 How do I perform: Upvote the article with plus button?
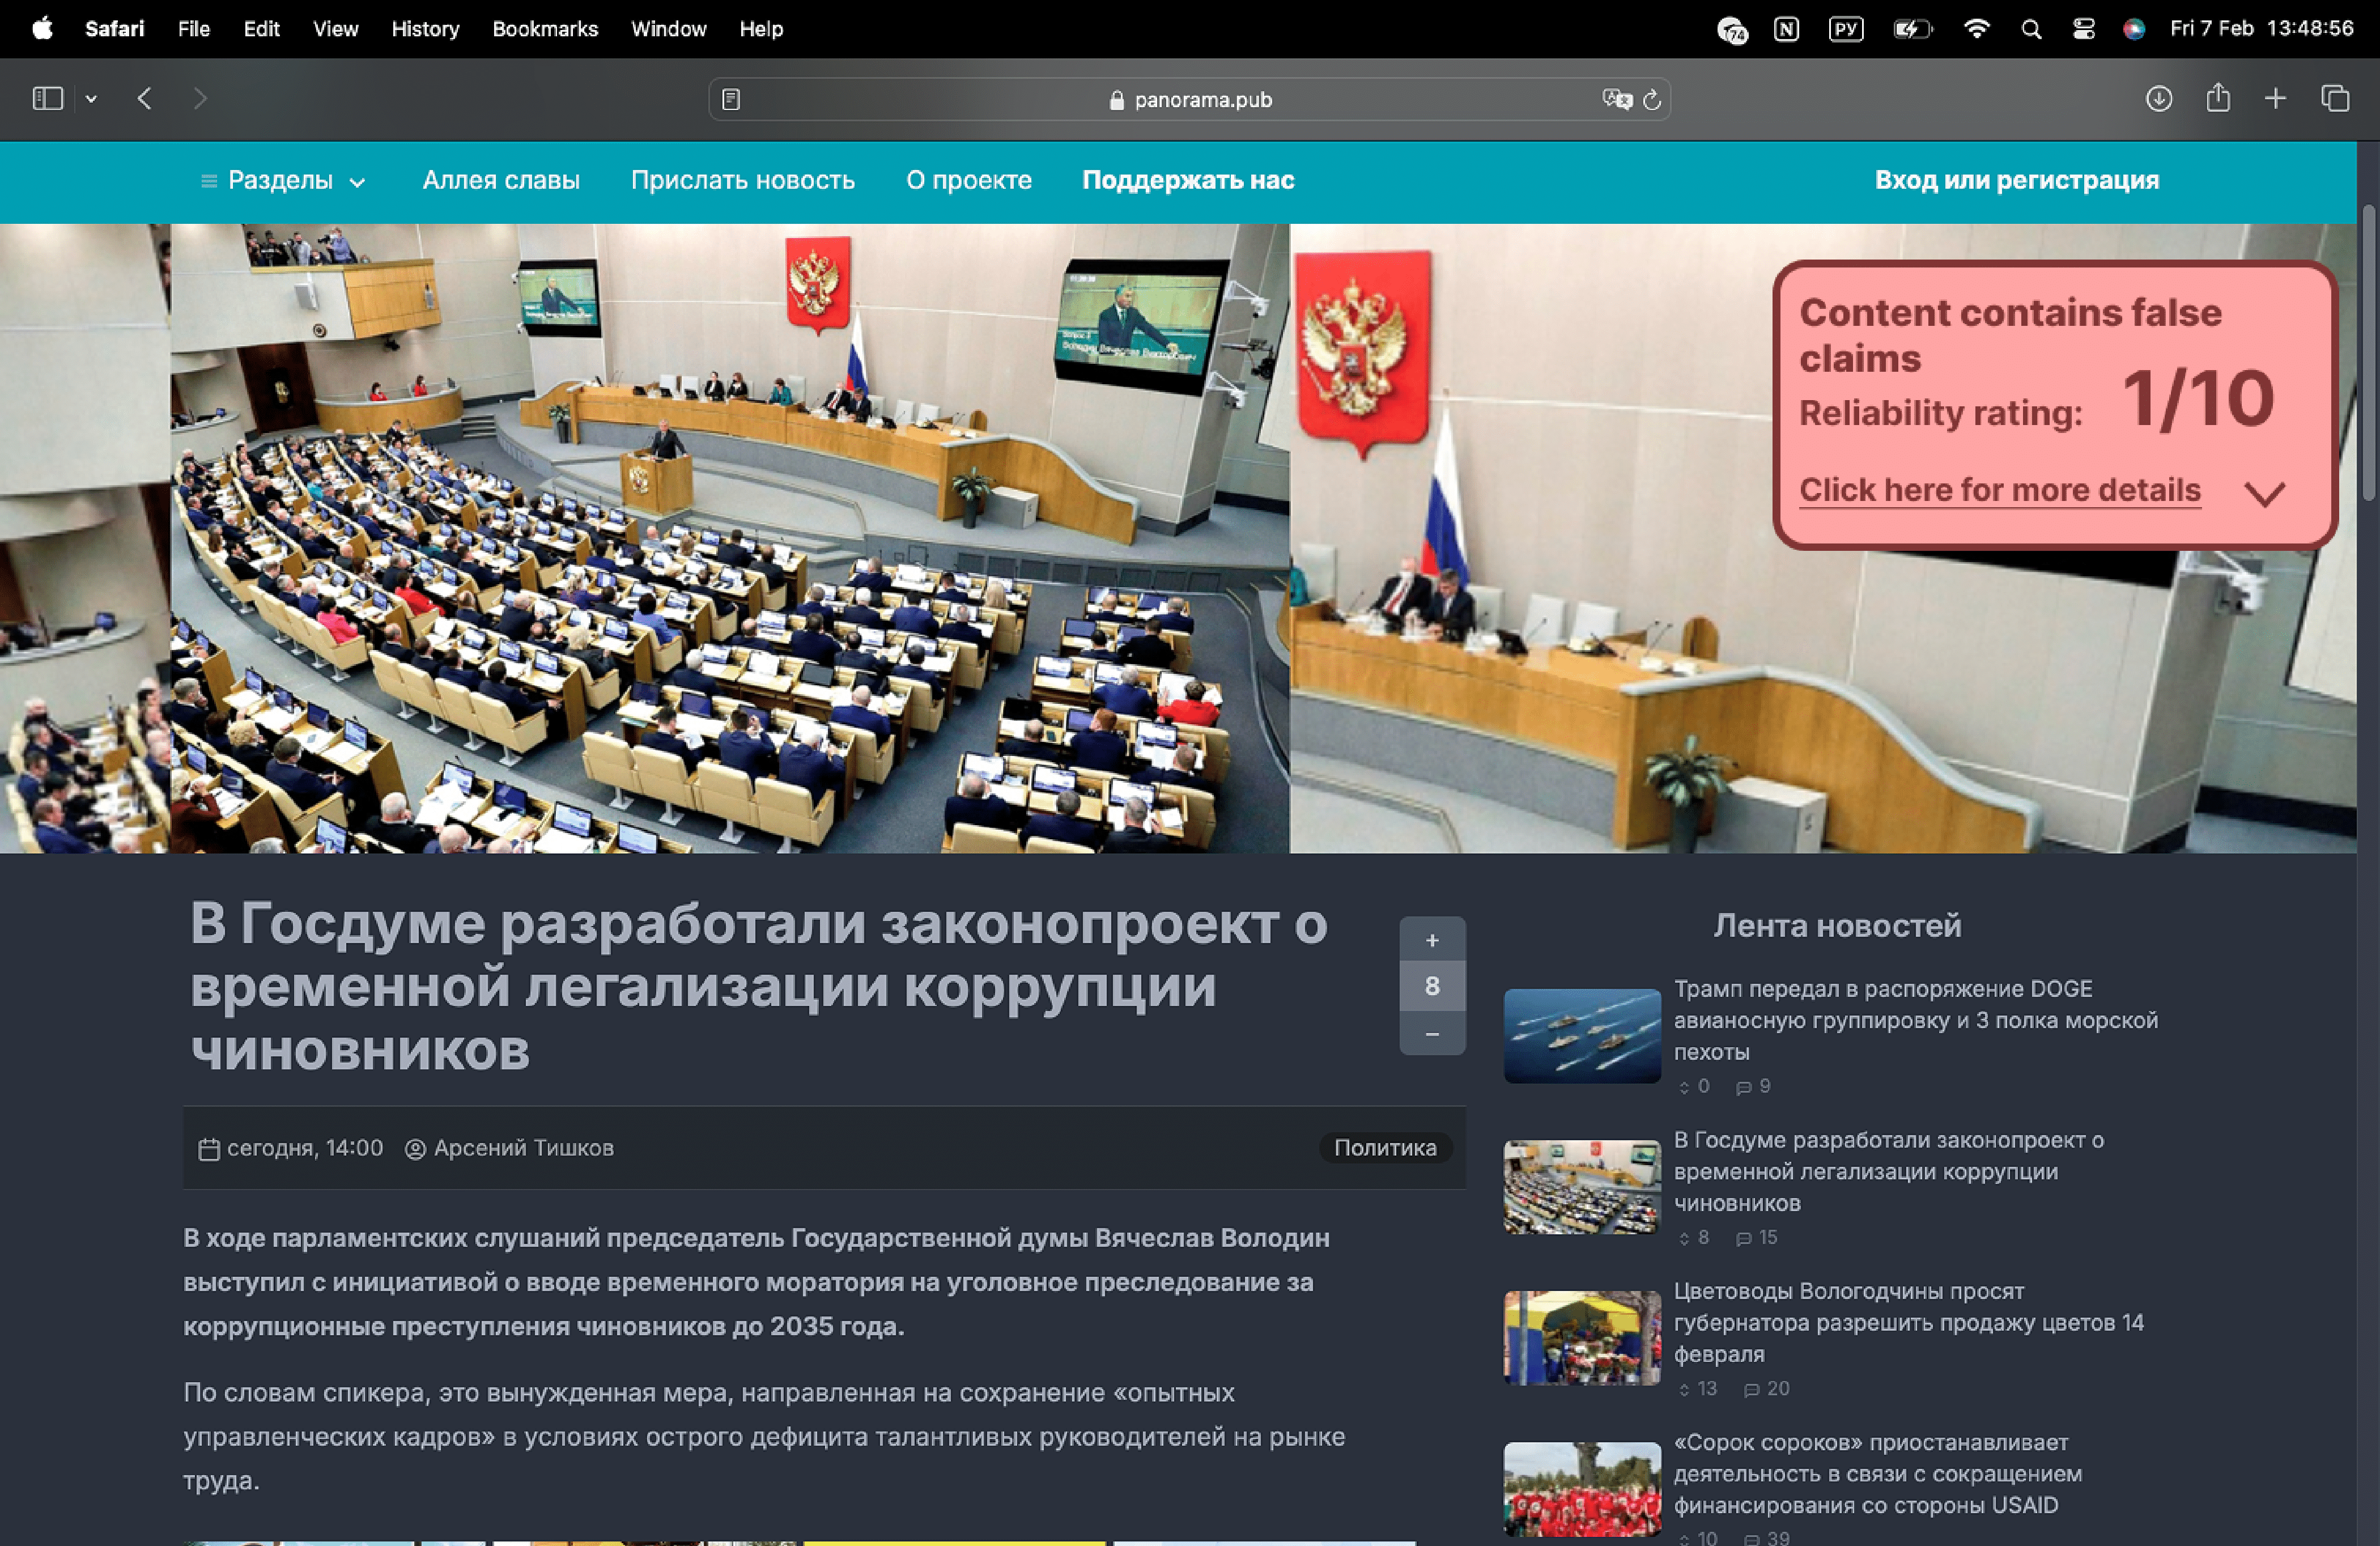1432,940
